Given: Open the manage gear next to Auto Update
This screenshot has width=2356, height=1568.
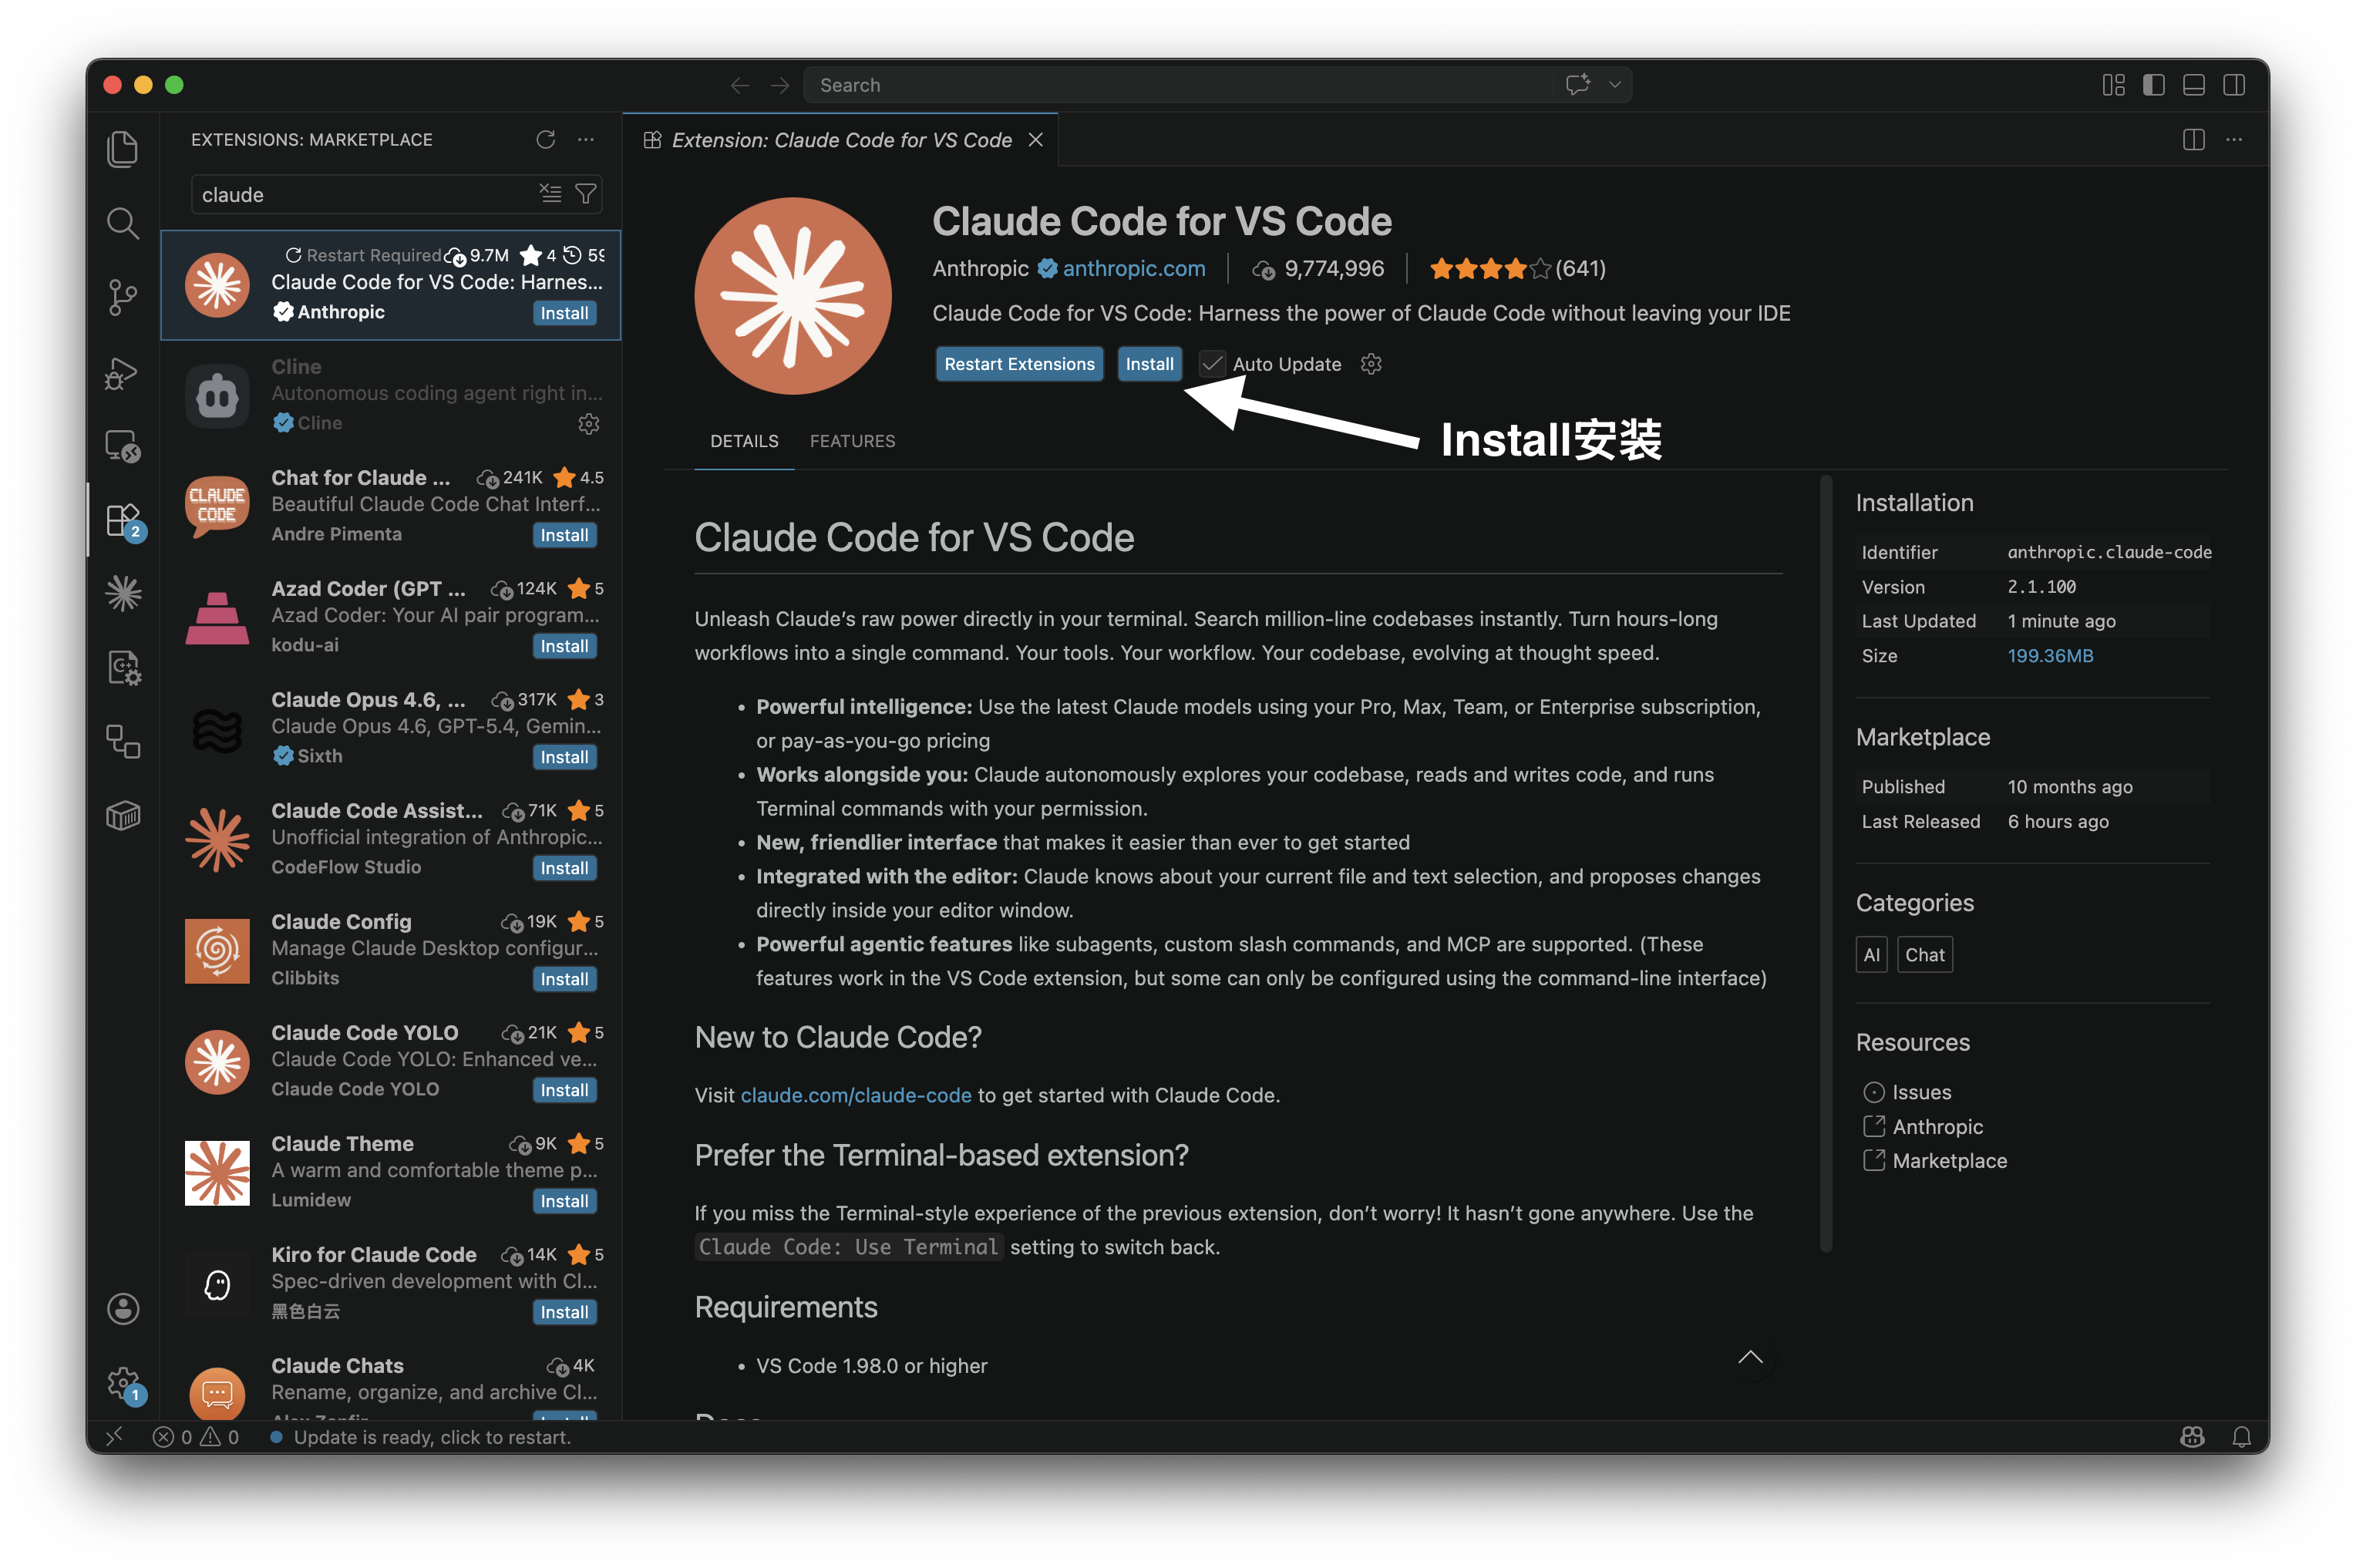Looking at the screenshot, I should click(x=1371, y=364).
